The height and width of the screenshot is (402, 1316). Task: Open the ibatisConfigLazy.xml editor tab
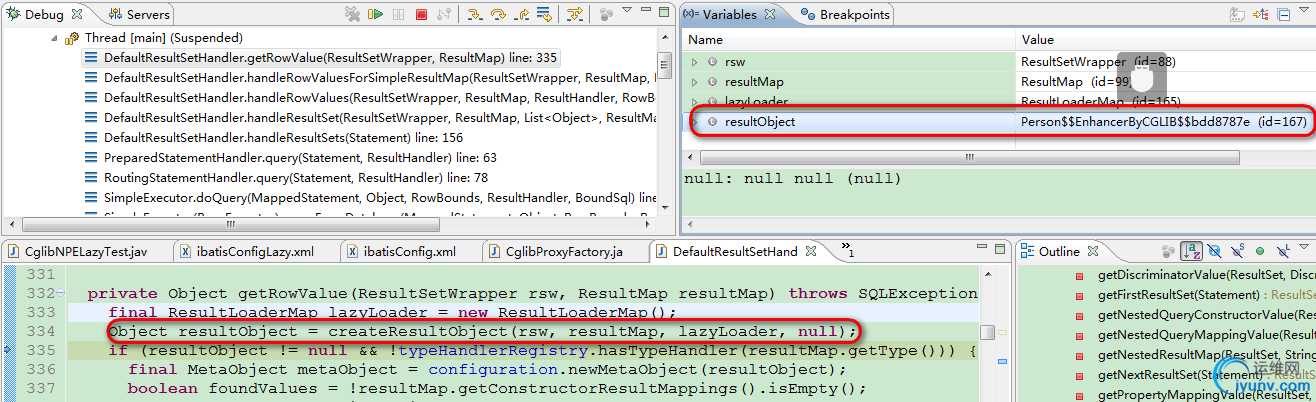pos(248,251)
